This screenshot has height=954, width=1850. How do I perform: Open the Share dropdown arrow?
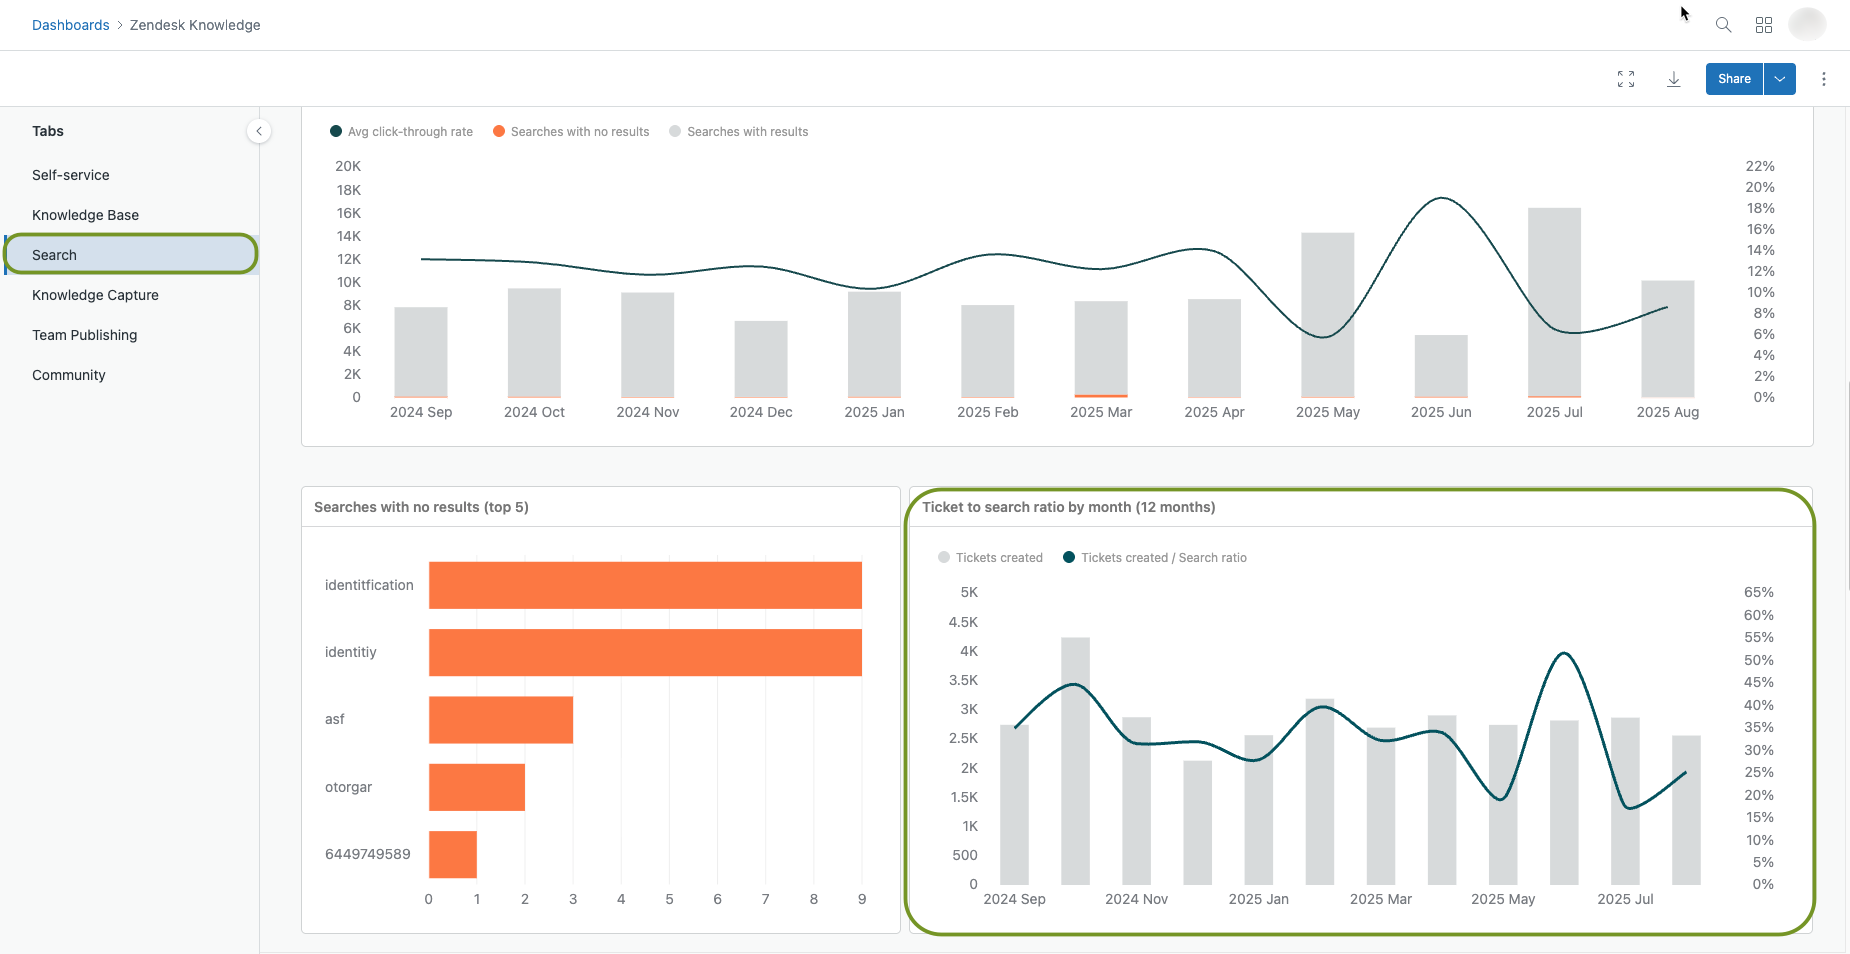(1778, 78)
